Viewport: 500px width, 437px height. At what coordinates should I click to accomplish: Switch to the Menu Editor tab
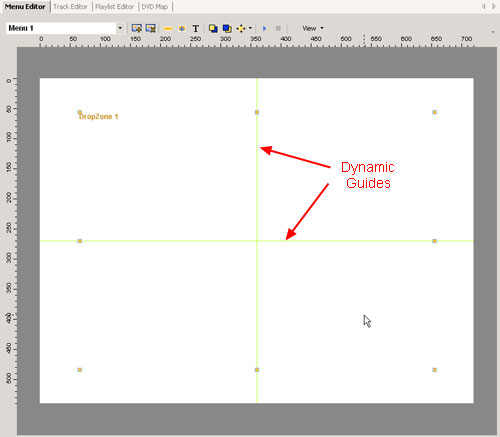[25, 6]
